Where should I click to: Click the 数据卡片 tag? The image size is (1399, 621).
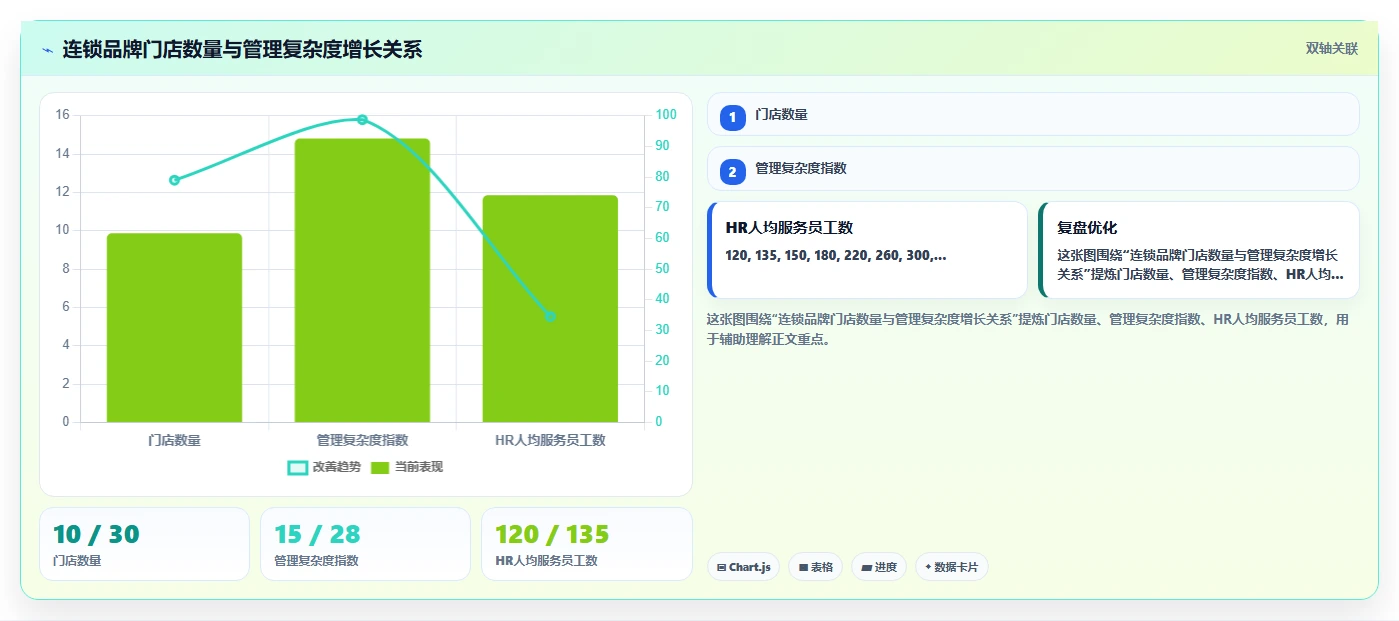(x=952, y=567)
